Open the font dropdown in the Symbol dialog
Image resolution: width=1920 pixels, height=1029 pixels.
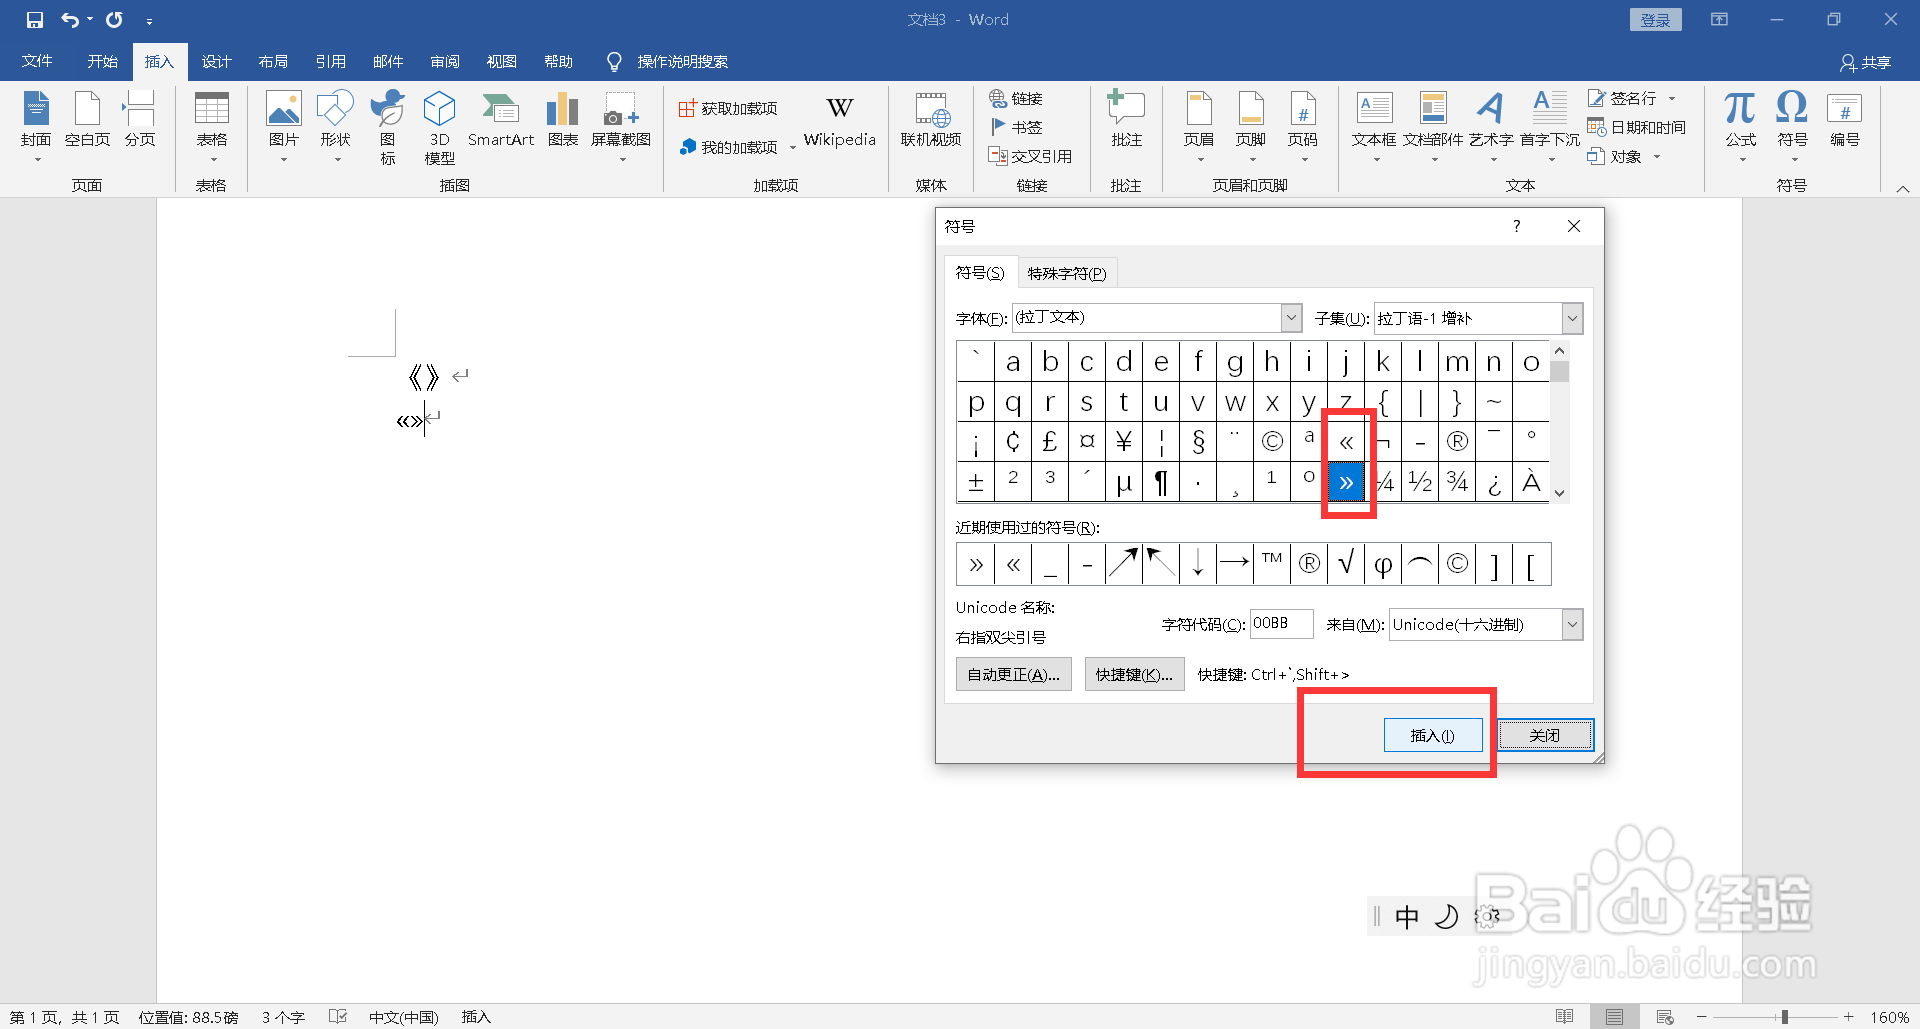pos(1290,317)
